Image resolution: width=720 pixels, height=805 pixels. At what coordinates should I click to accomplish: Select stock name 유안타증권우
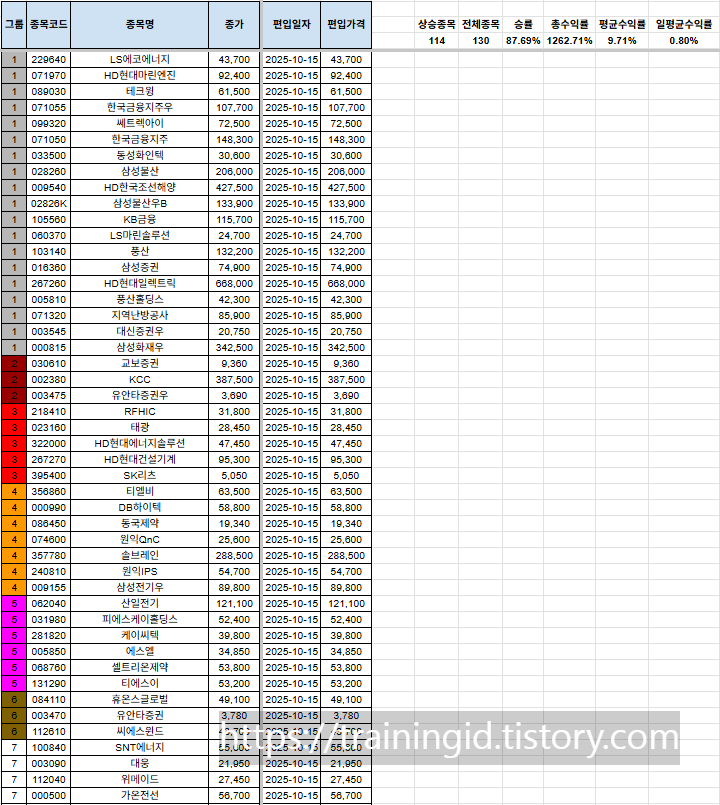point(140,395)
